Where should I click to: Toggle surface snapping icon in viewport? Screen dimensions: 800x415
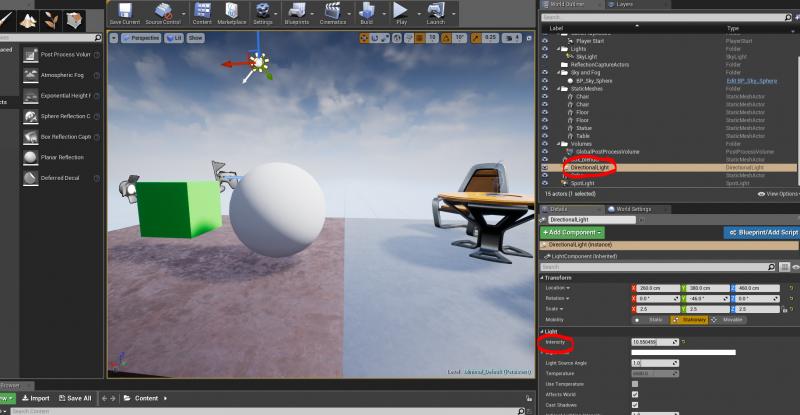409,38
